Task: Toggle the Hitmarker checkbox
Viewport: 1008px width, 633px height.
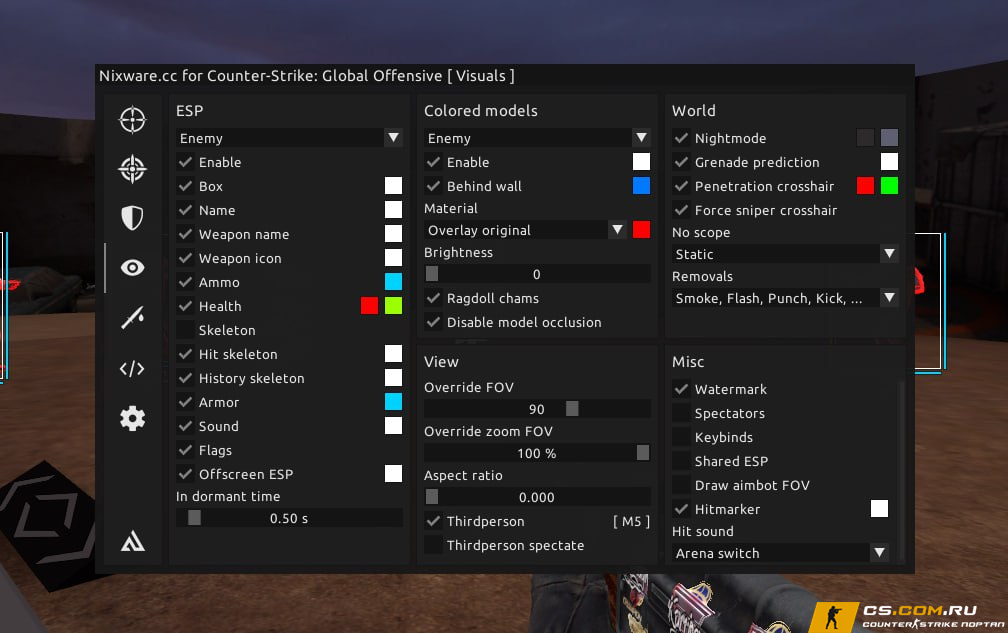Action: [x=681, y=509]
